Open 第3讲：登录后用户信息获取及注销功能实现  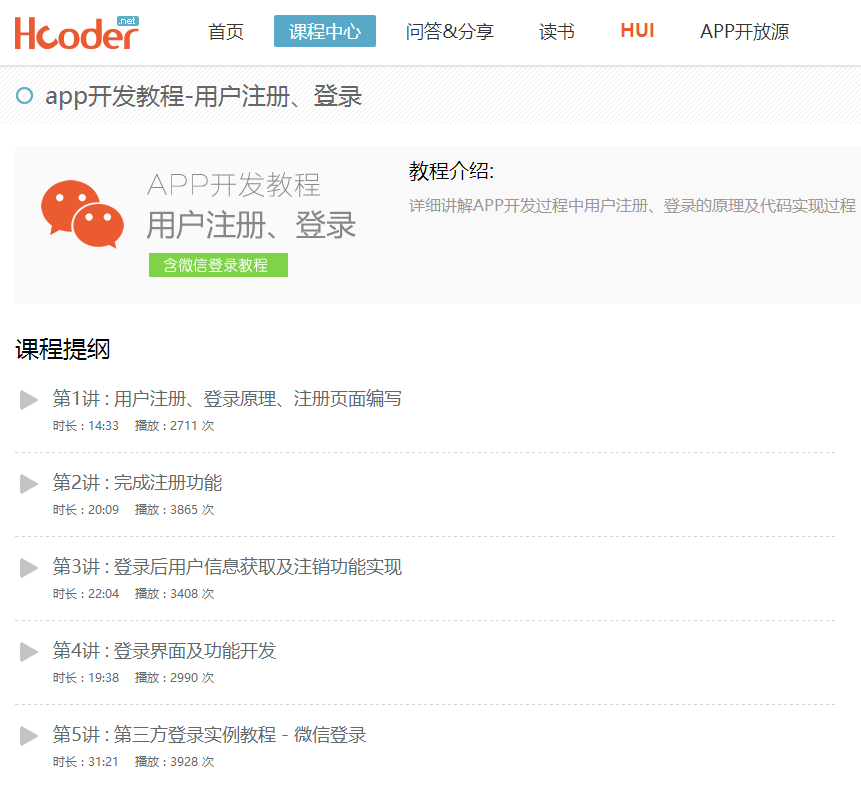click(227, 567)
